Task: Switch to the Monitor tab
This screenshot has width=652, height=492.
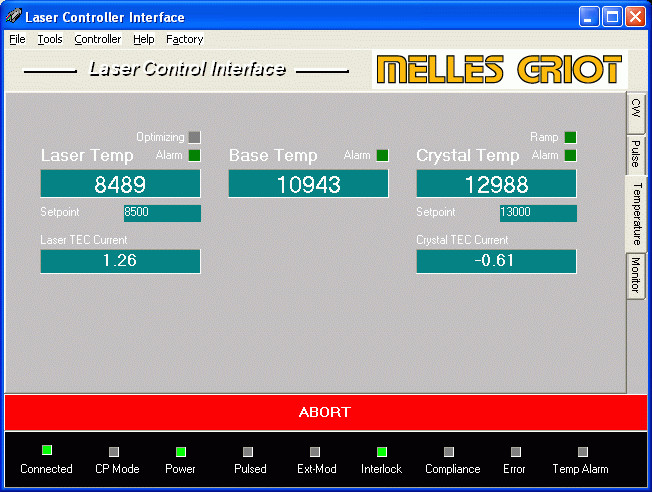Action: (635, 275)
